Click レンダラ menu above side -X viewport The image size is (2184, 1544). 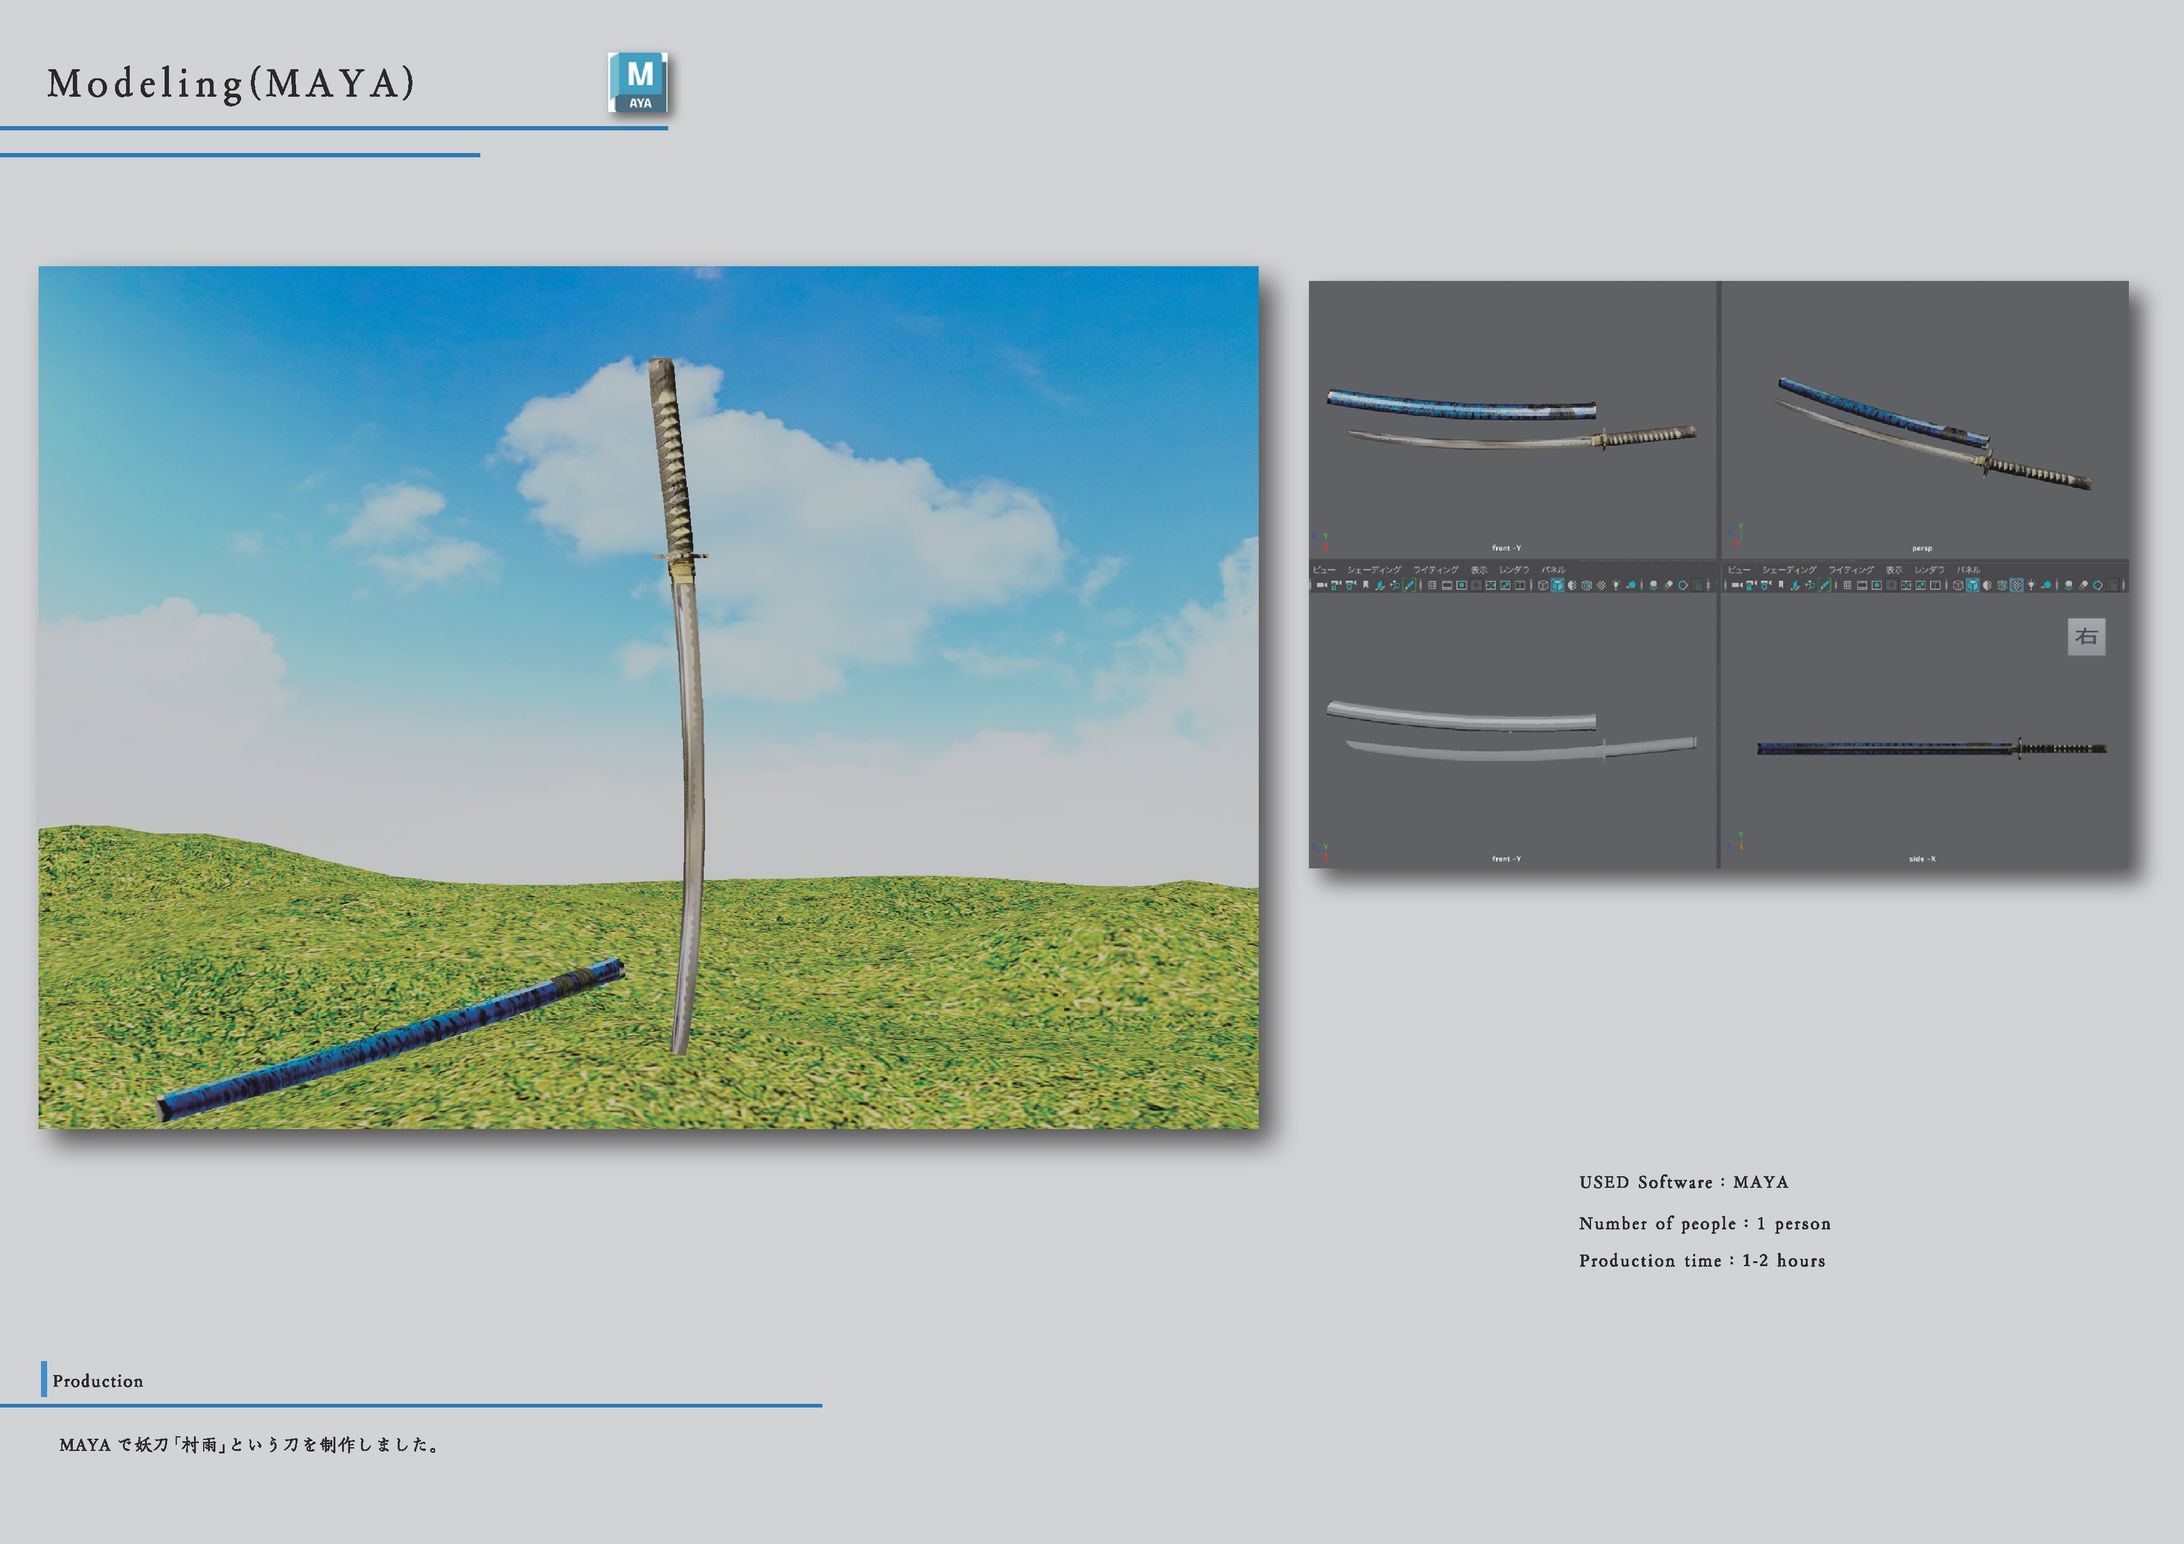tap(1929, 570)
